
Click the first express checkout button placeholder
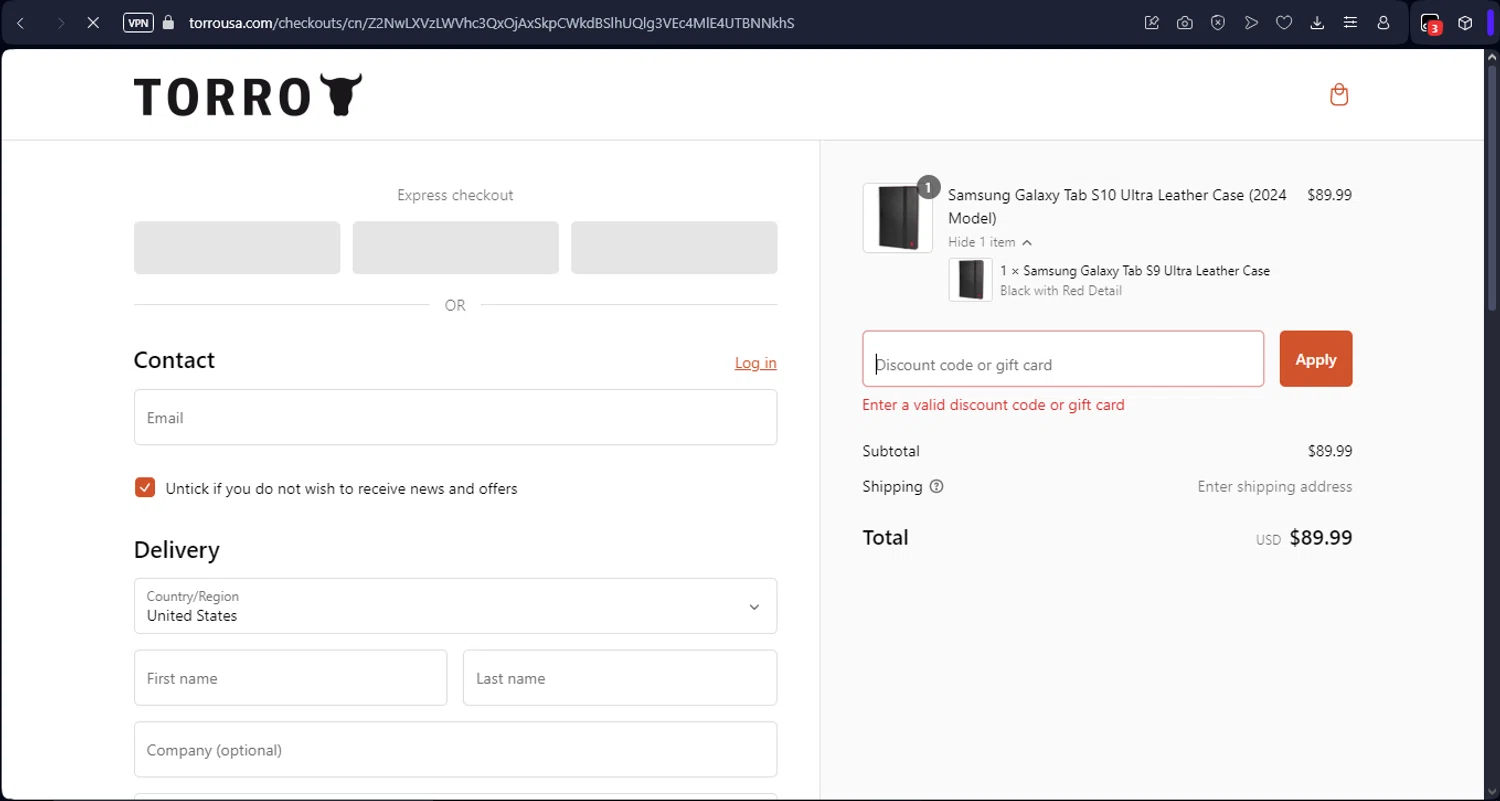237,248
